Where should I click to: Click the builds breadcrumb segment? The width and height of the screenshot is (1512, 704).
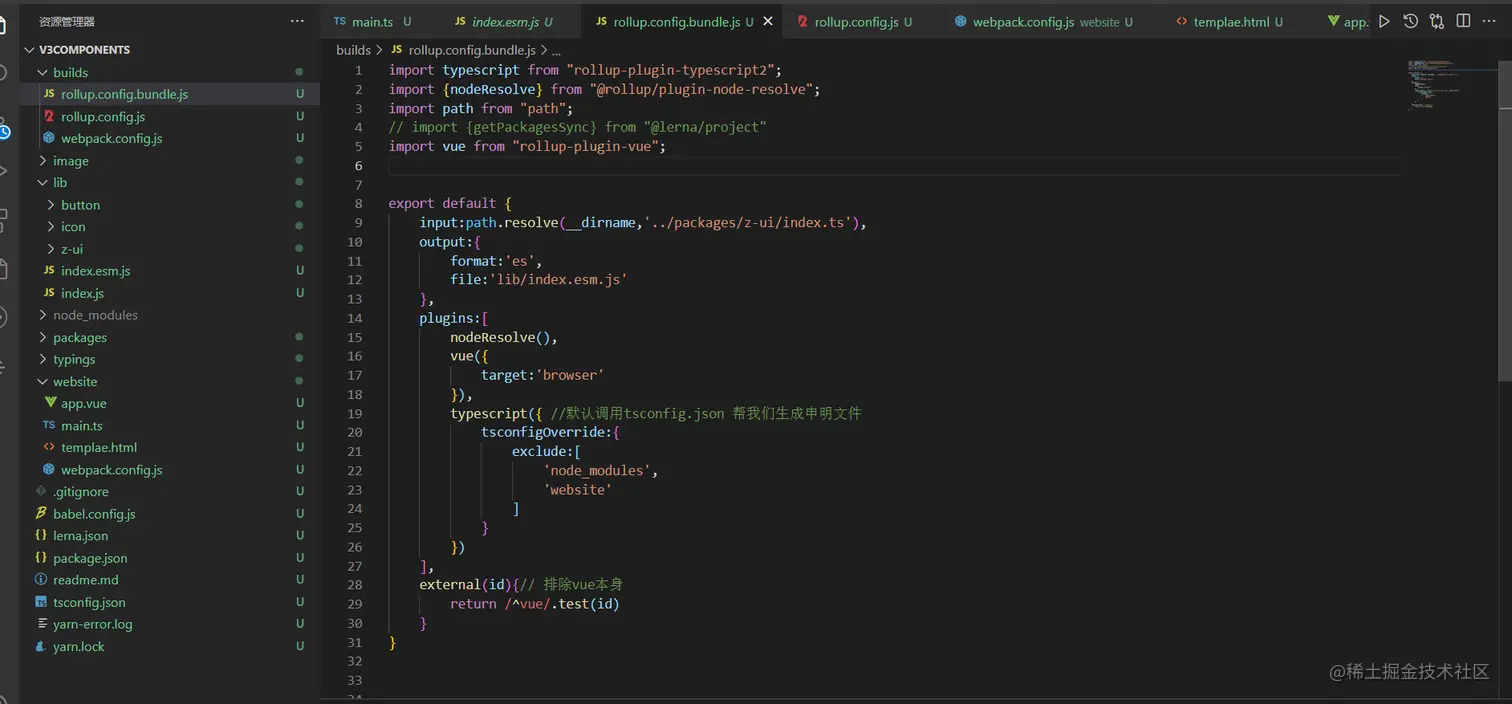click(353, 50)
